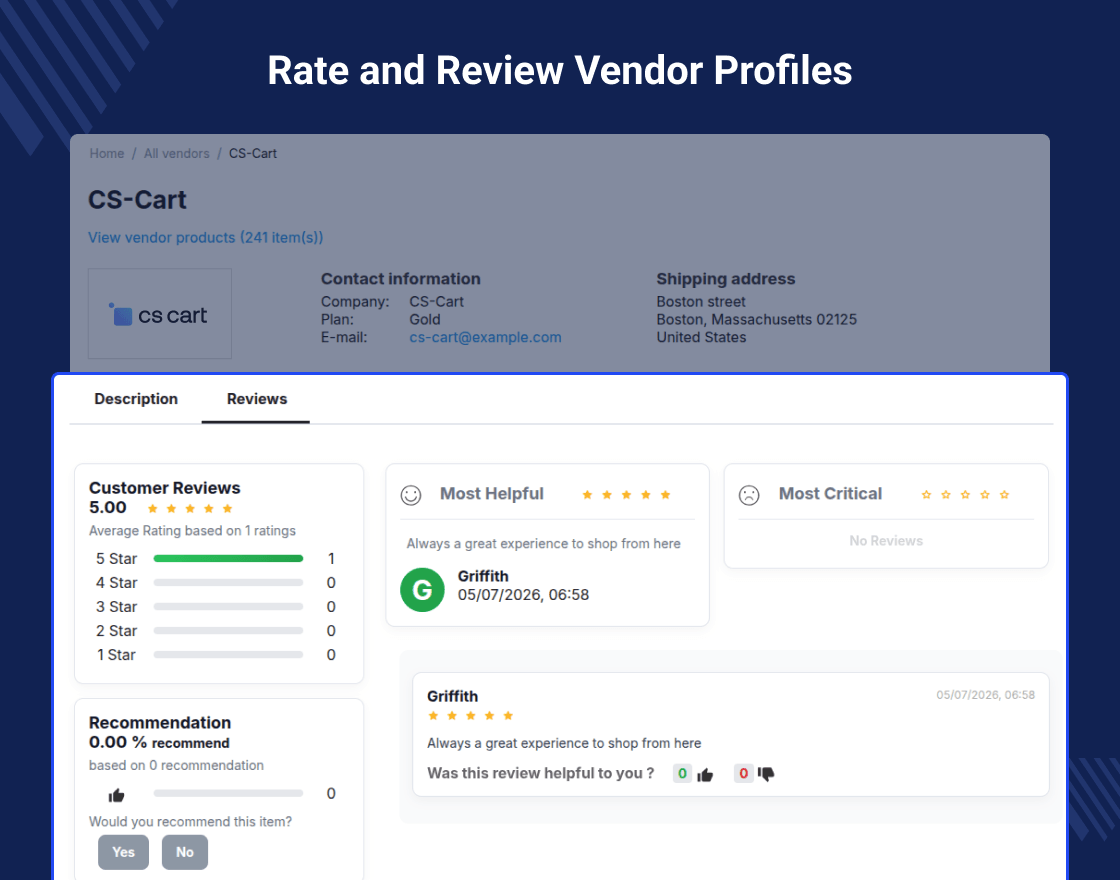Click thumbs down icon on Griffith's review

[766, 774]
